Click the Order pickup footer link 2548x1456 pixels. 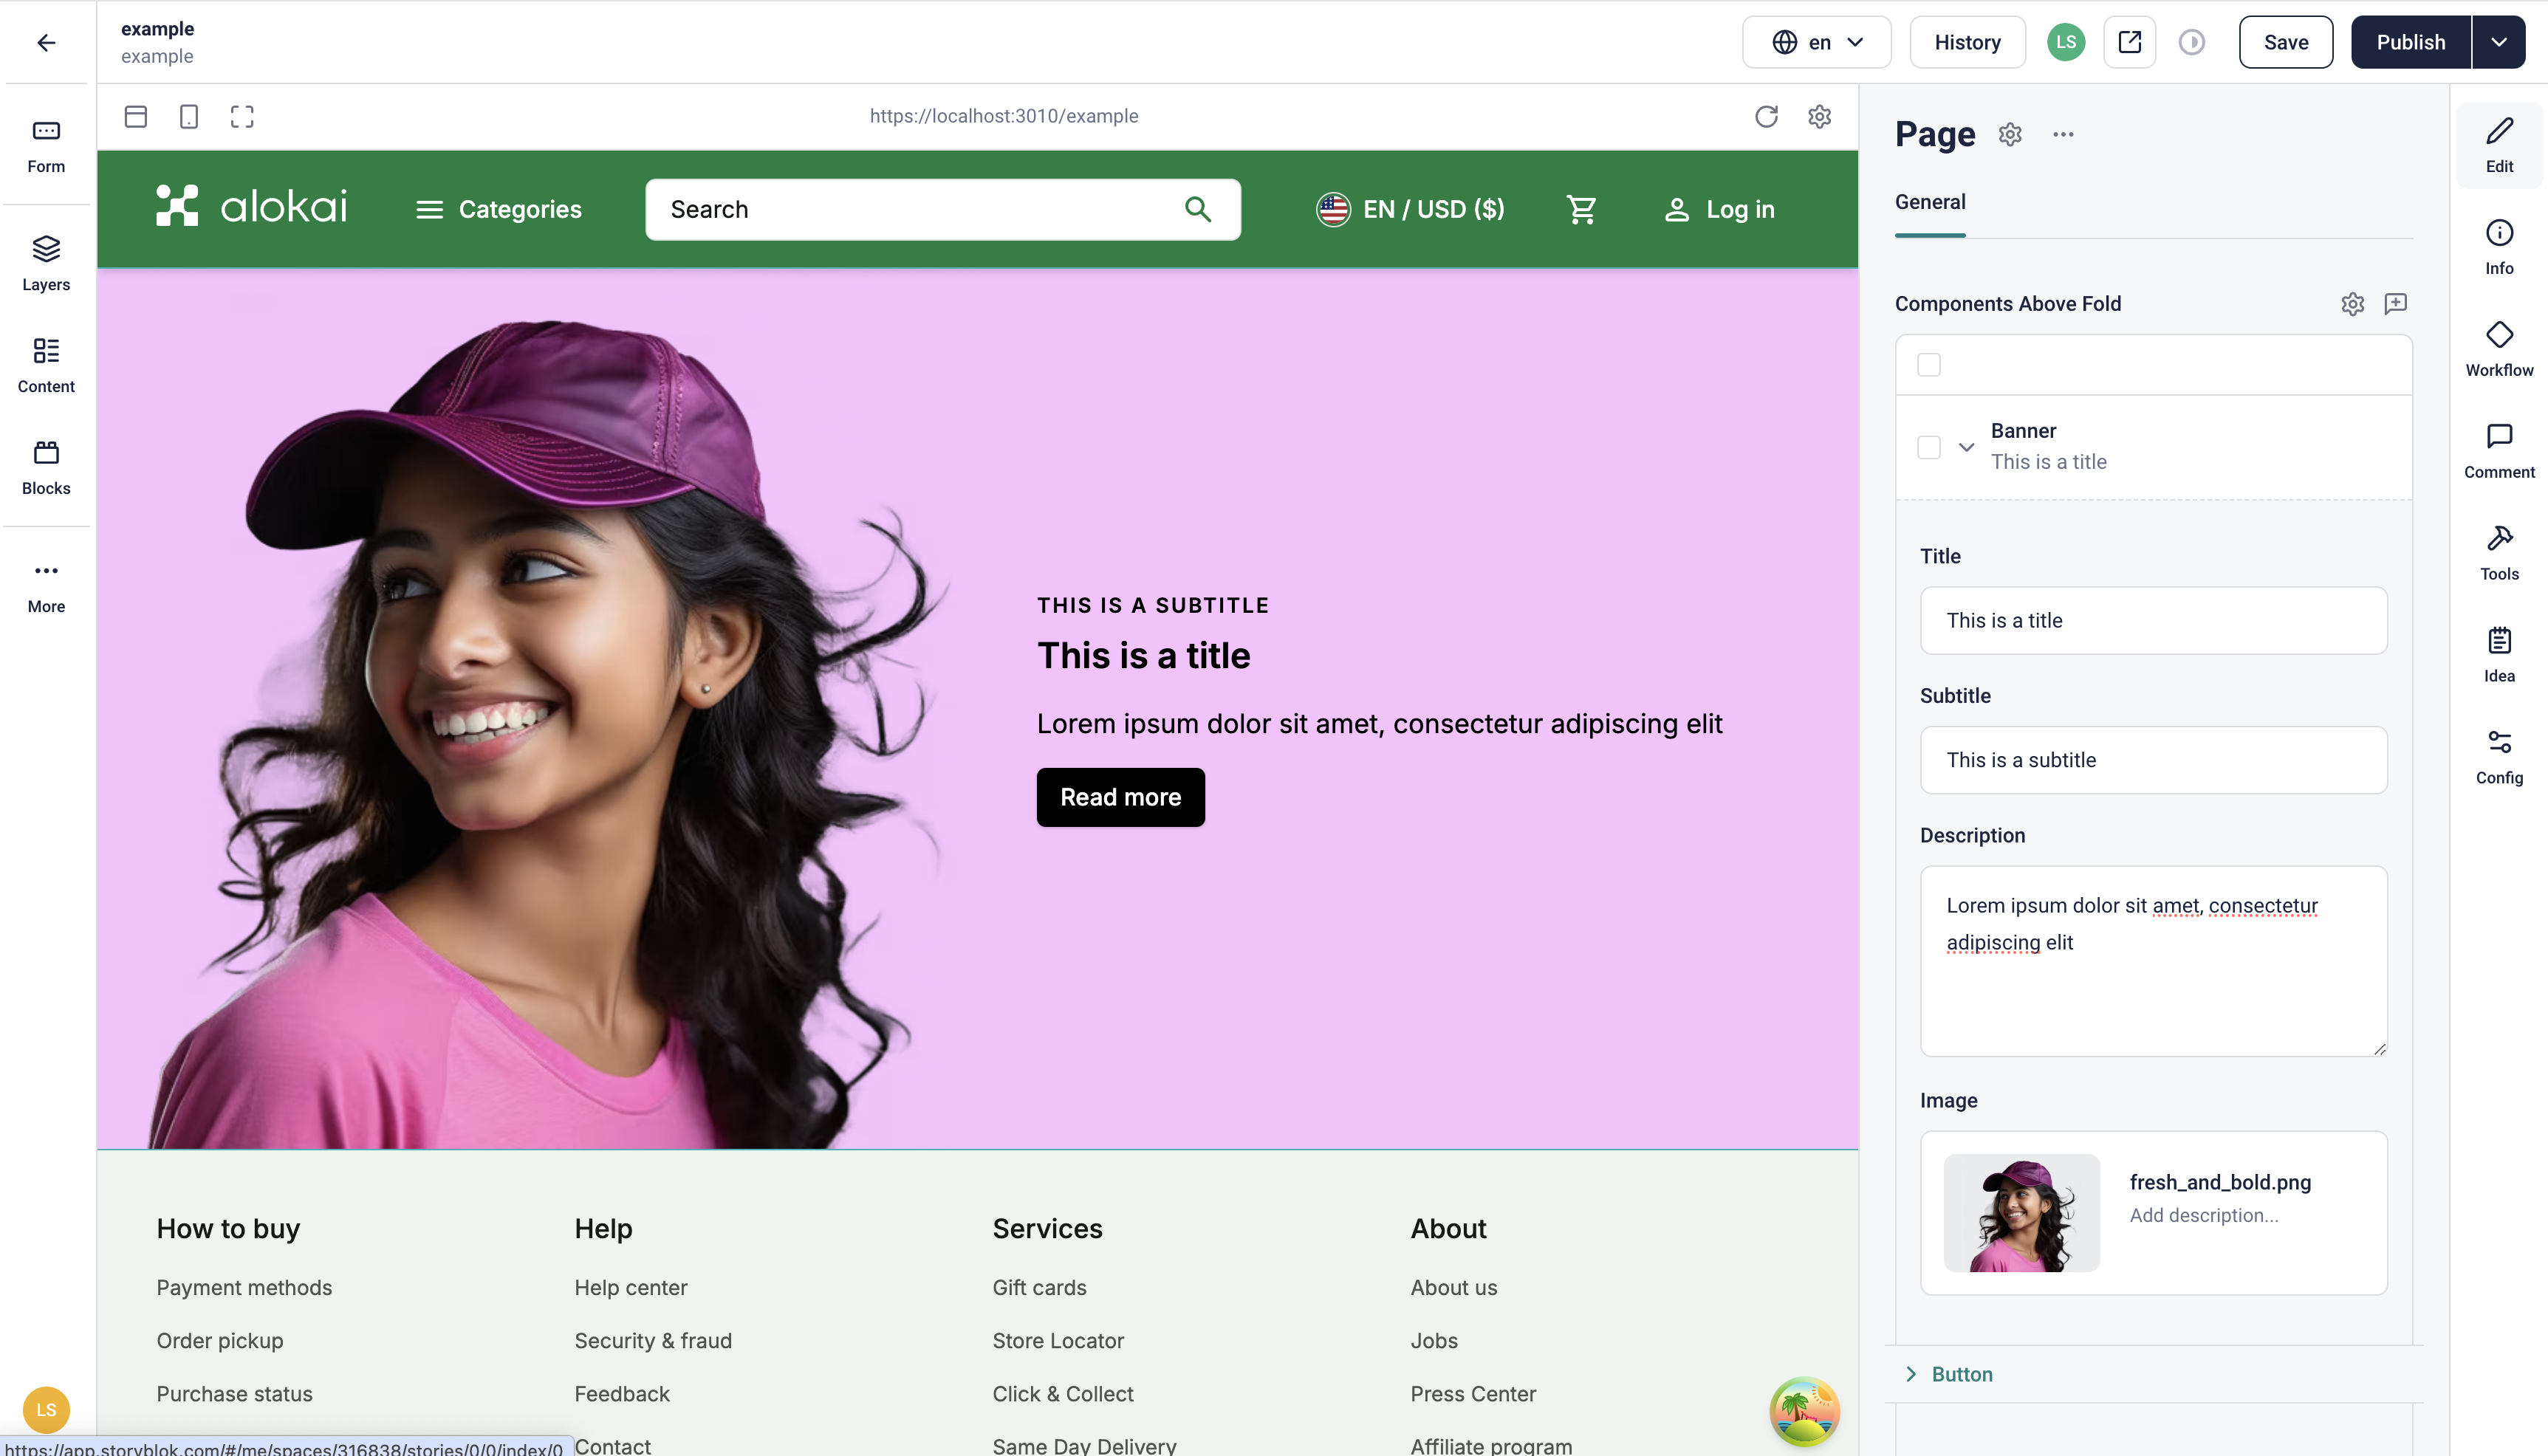coord(220,1341)
